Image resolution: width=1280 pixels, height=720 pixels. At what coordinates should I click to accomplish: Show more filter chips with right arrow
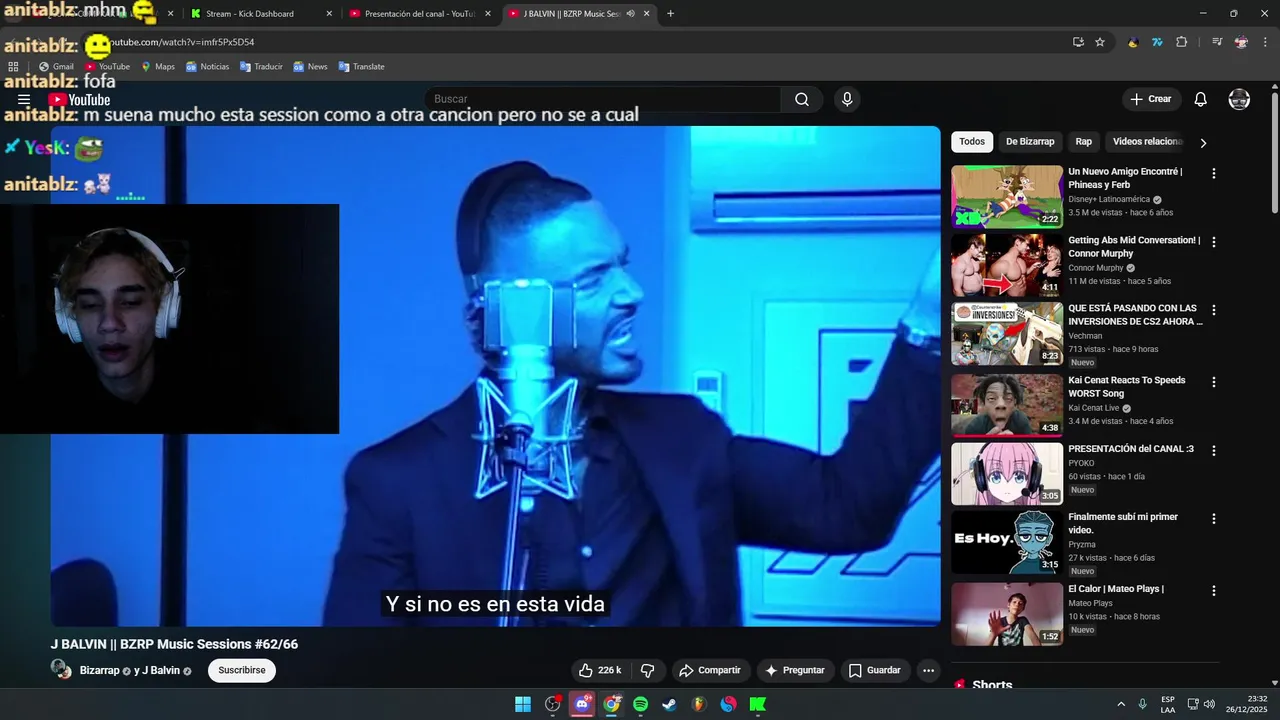click(x=1203, y=142)
